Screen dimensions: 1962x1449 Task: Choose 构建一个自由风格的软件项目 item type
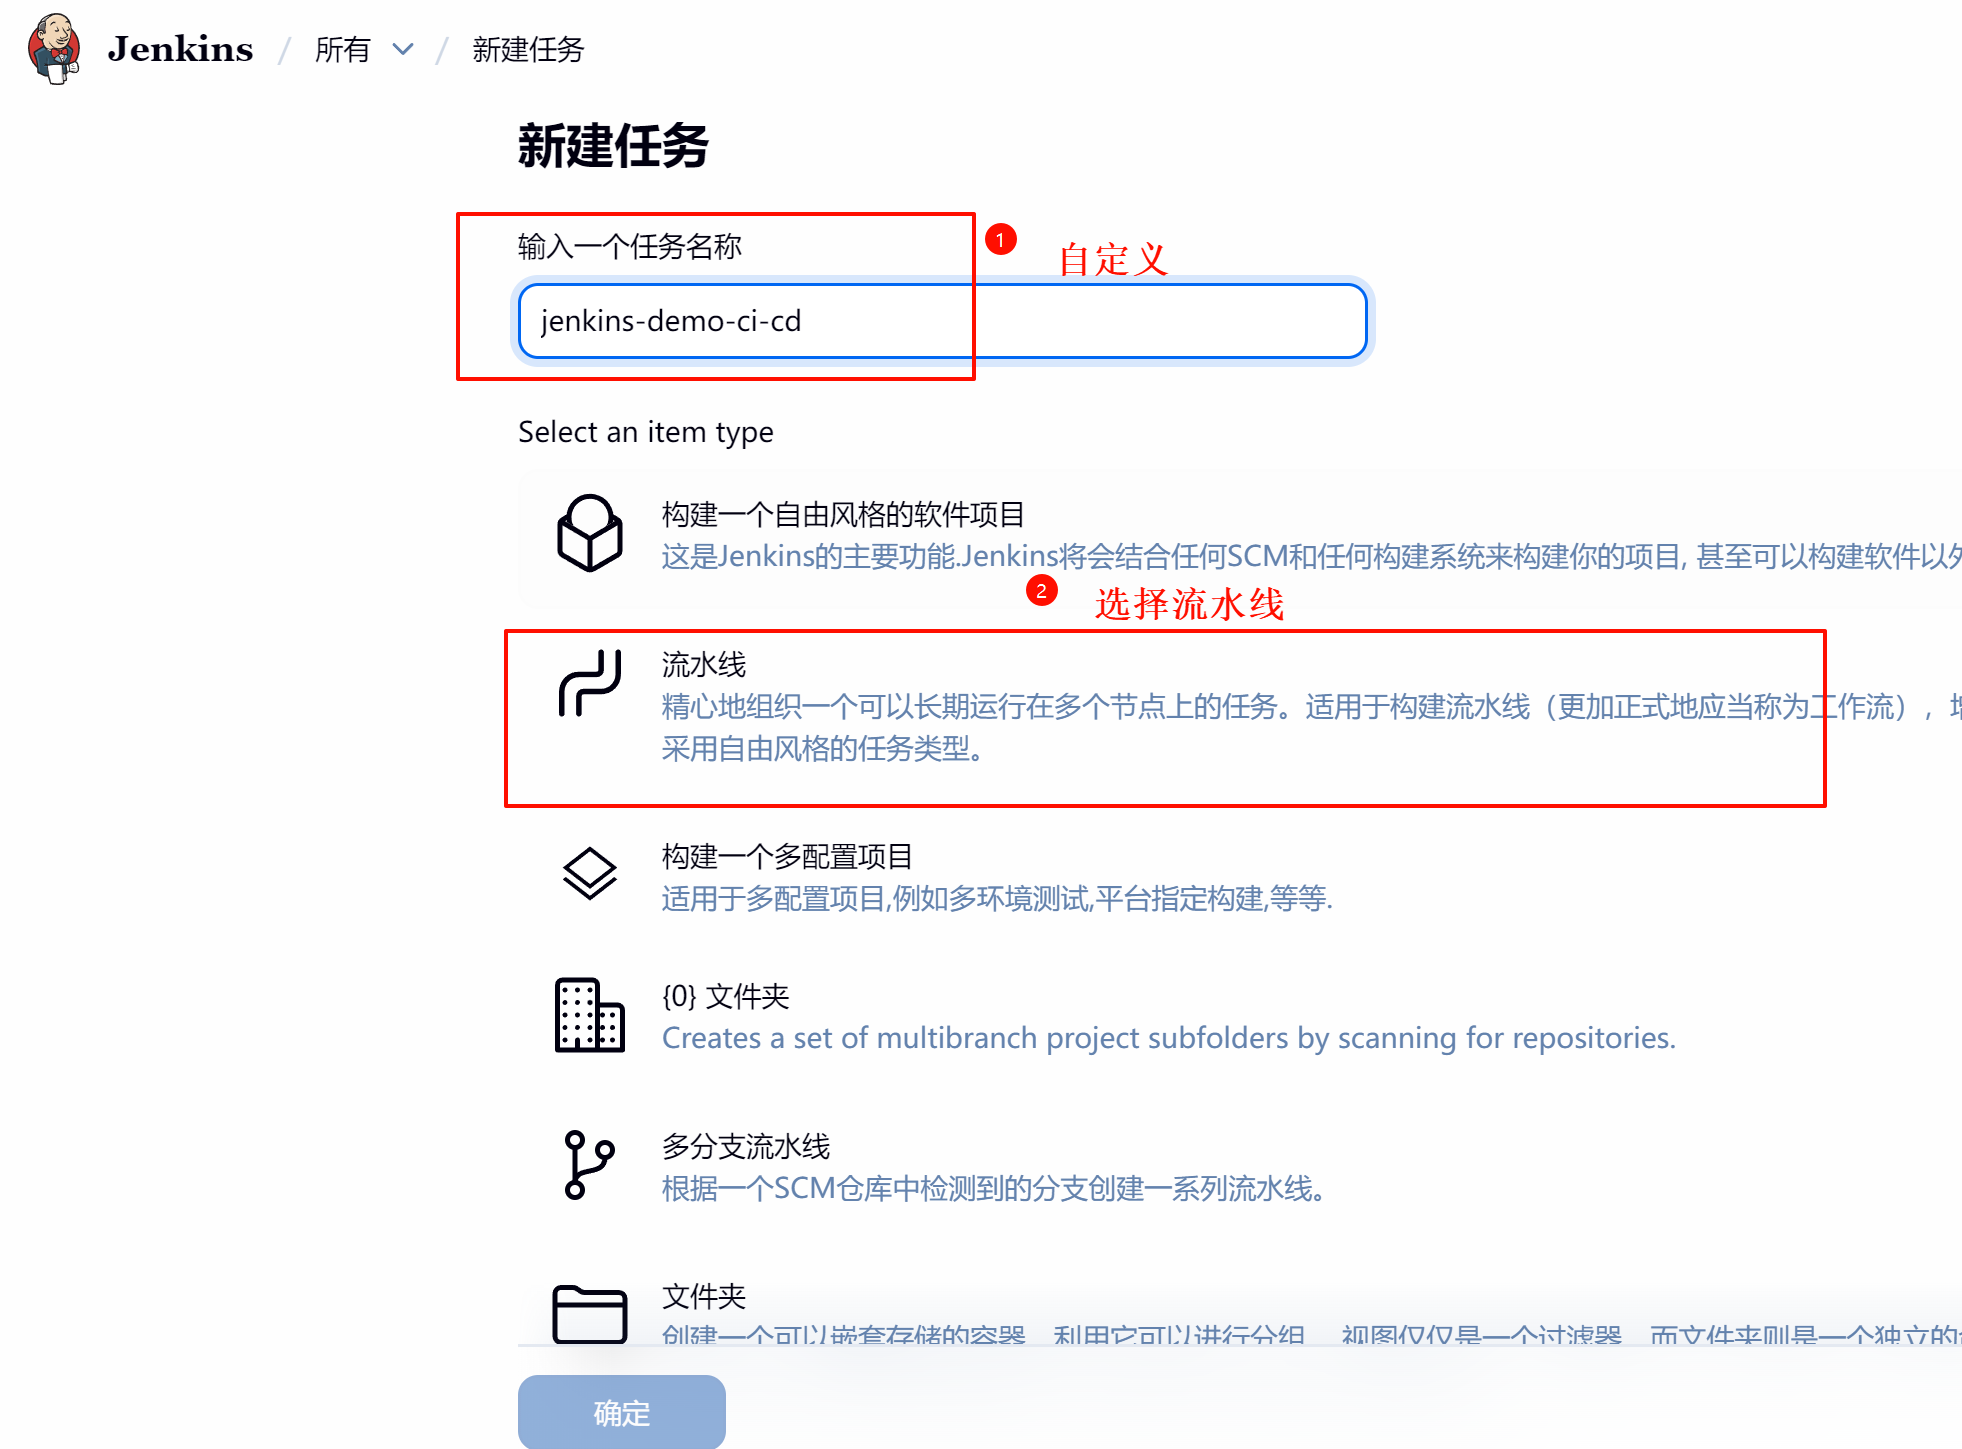pyautogui.click(x=842, y=514)
